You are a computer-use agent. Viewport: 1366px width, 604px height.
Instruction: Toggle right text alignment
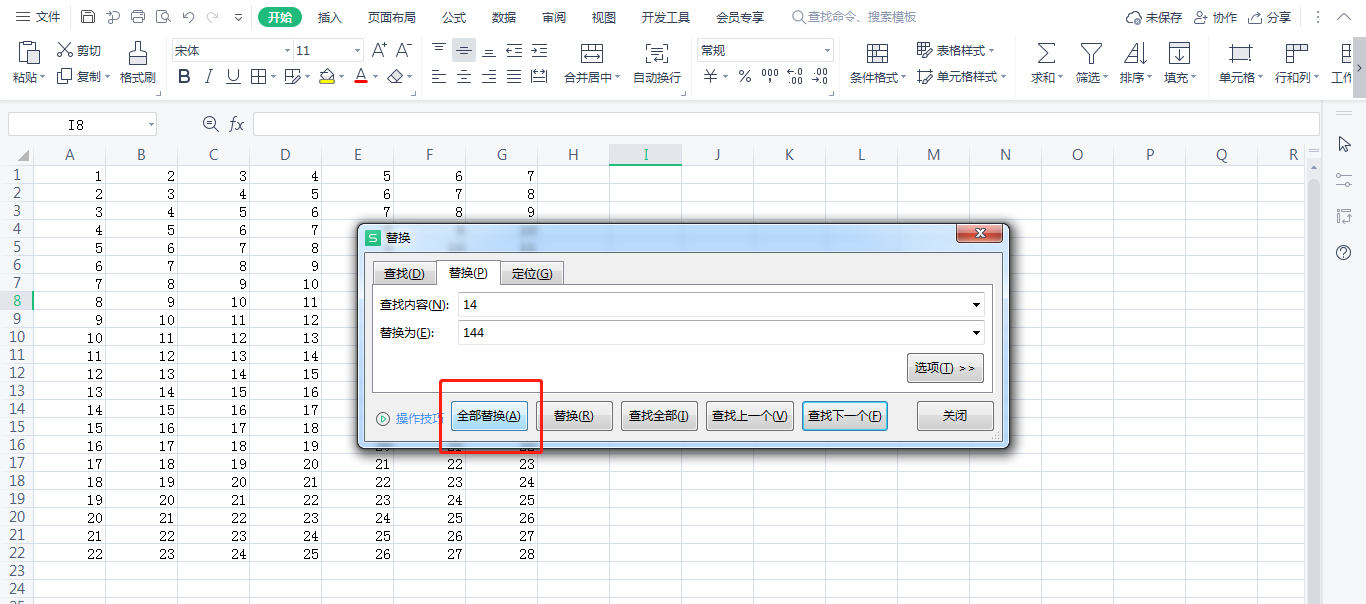coord(489,76)
